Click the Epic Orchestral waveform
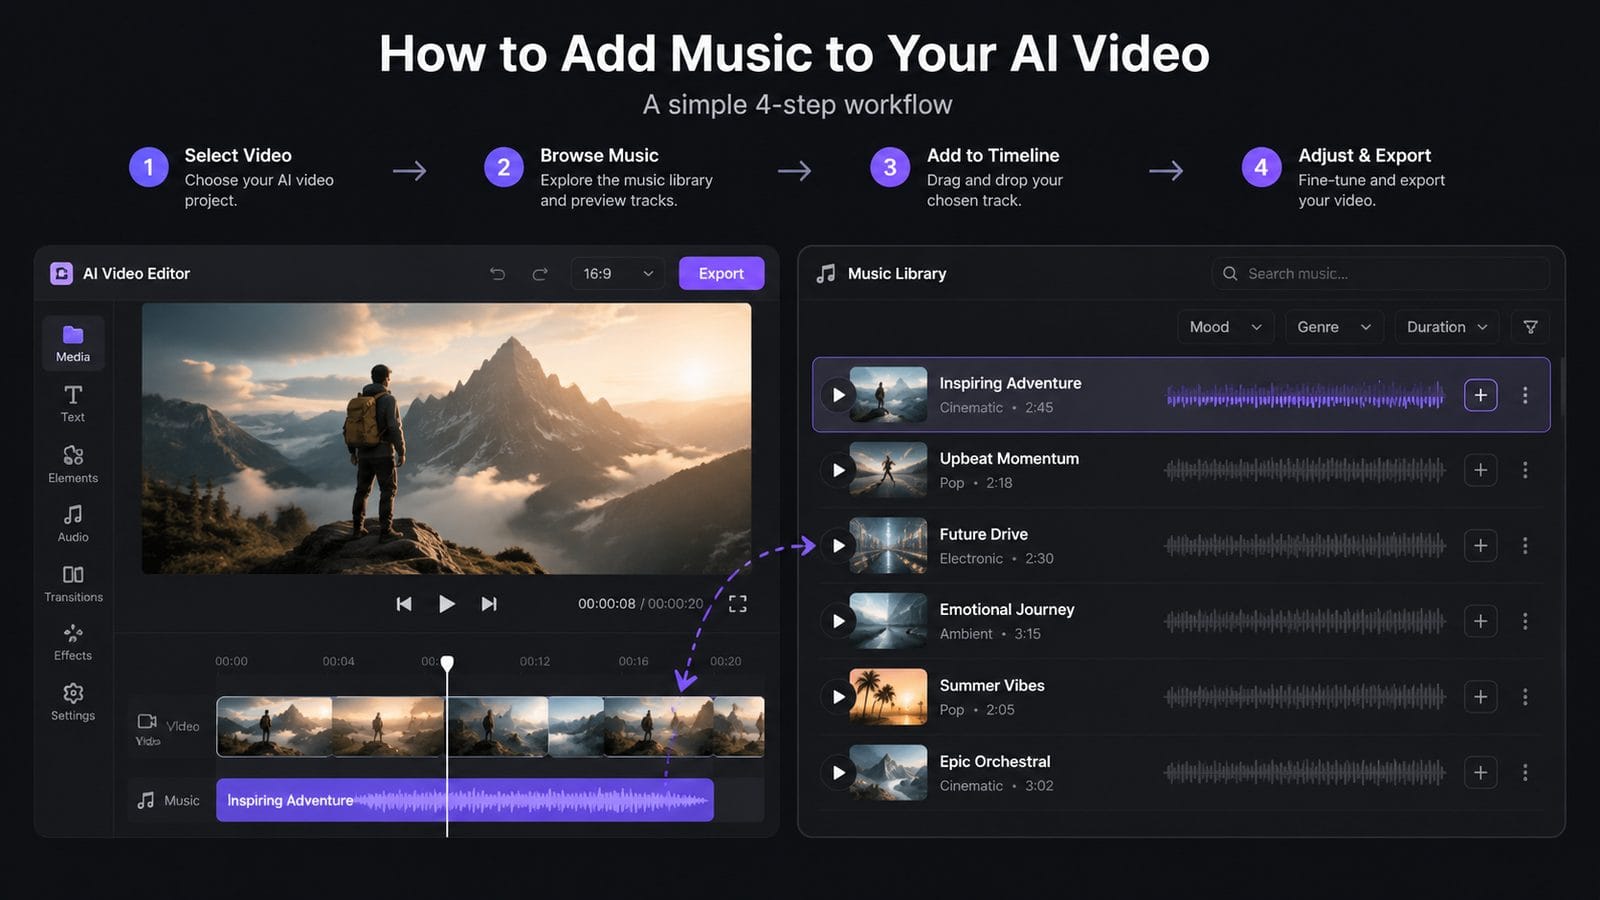The width and height of the screenshot is (1600, 900). pyautogui.click(x=1305, y=772)
